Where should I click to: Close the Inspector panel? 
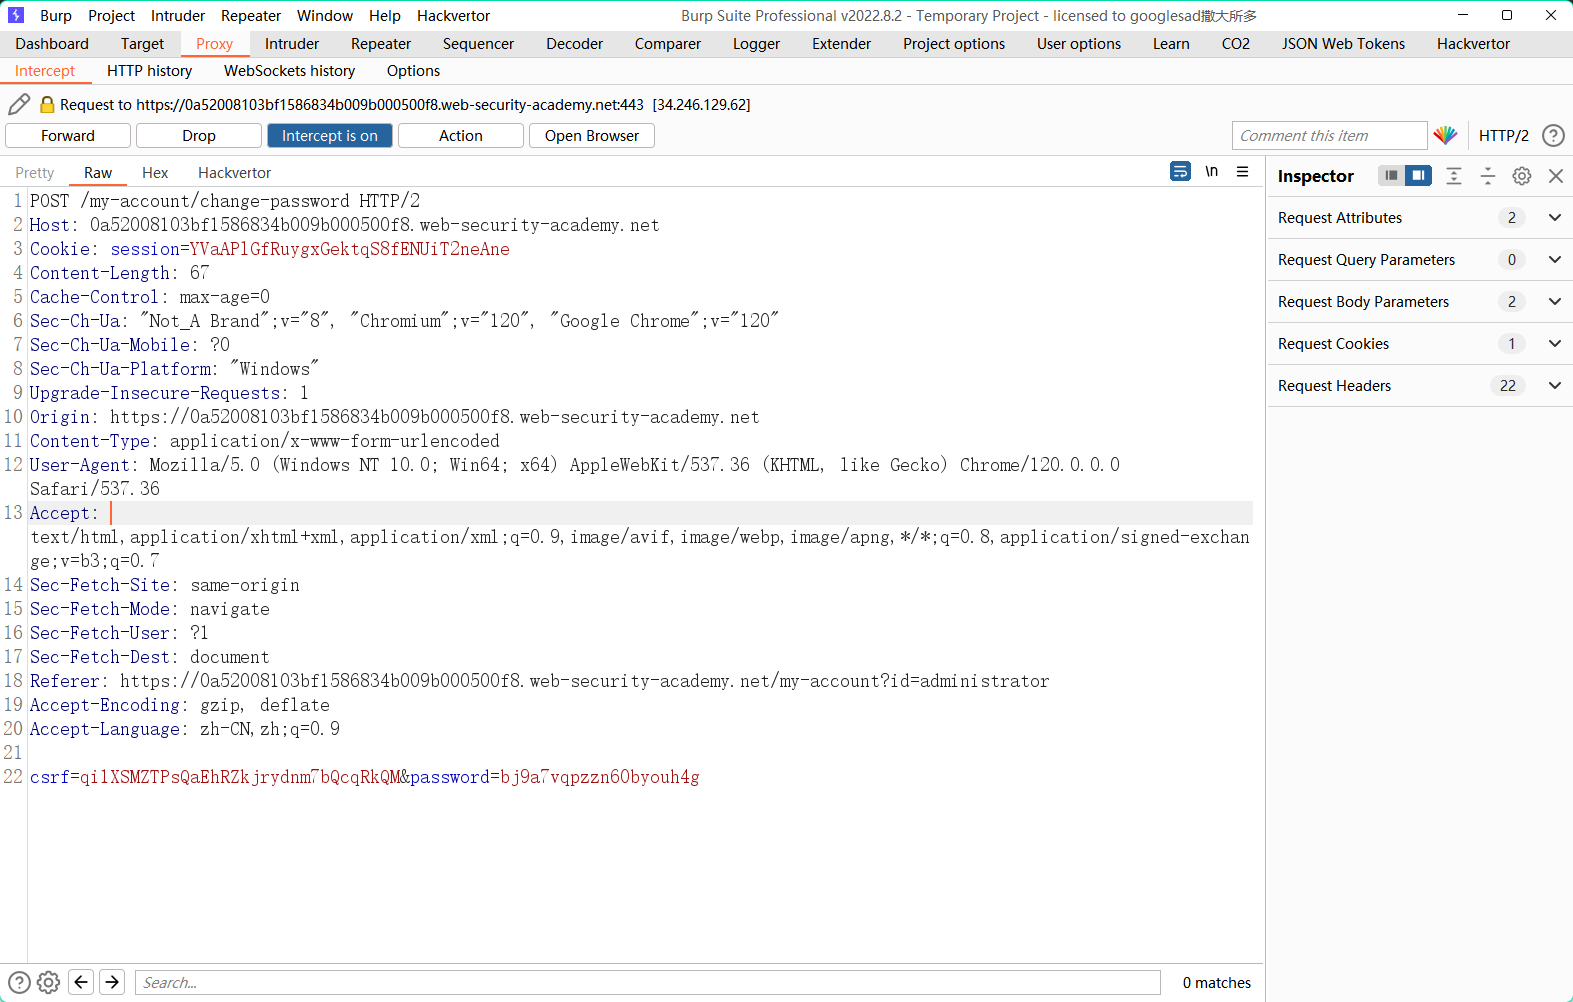[1556, 175]
